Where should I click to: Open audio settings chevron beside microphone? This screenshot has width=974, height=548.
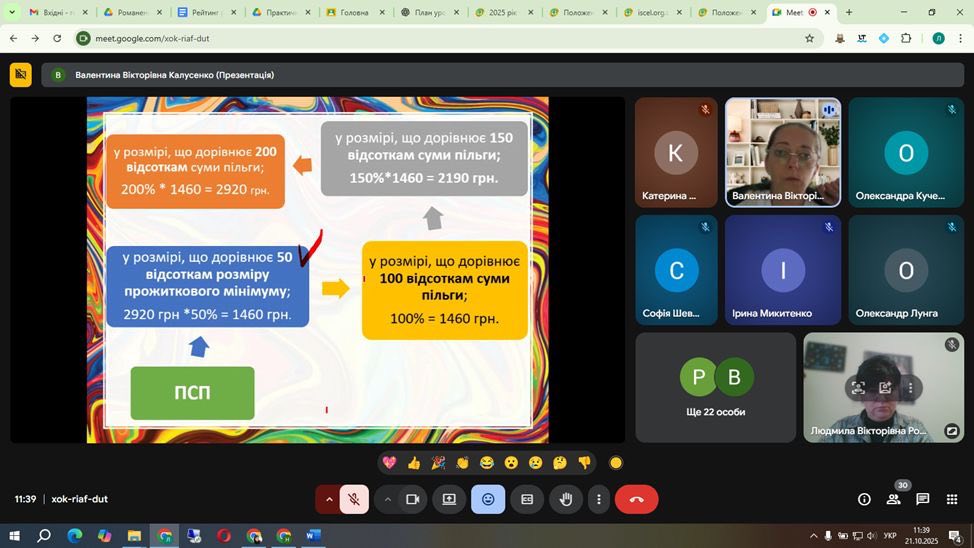click(329, 499)
